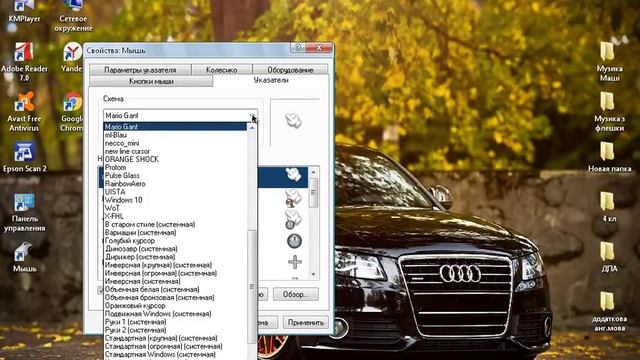
Task: Pick Руки 2 (системная) scheme
Action: point(175,330)
